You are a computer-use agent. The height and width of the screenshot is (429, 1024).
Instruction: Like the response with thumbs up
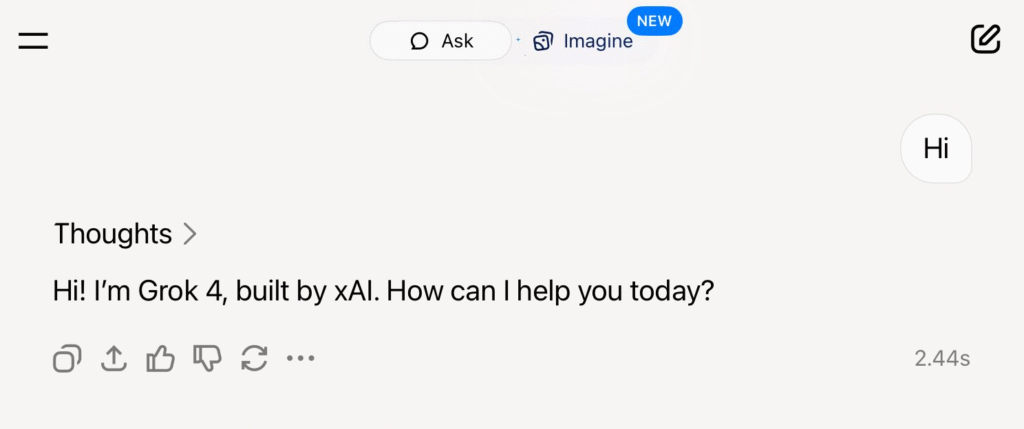coord(160,358)
